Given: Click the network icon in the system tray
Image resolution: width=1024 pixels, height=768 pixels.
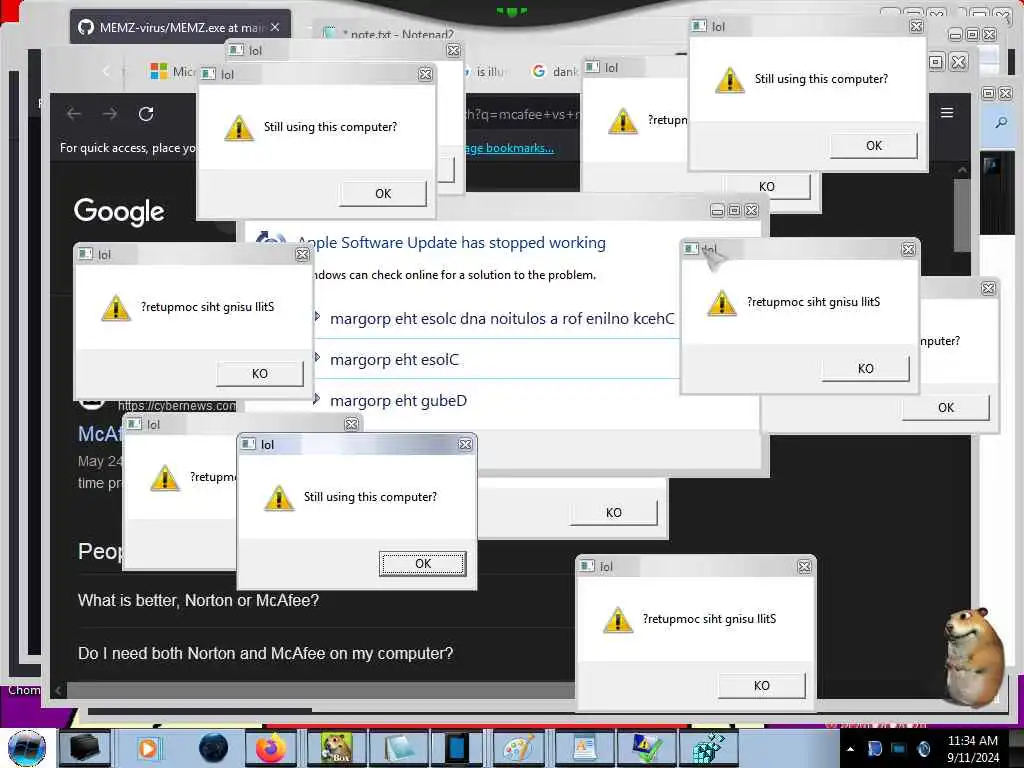Looking at the screenshot, I should (x=899, y=749).
